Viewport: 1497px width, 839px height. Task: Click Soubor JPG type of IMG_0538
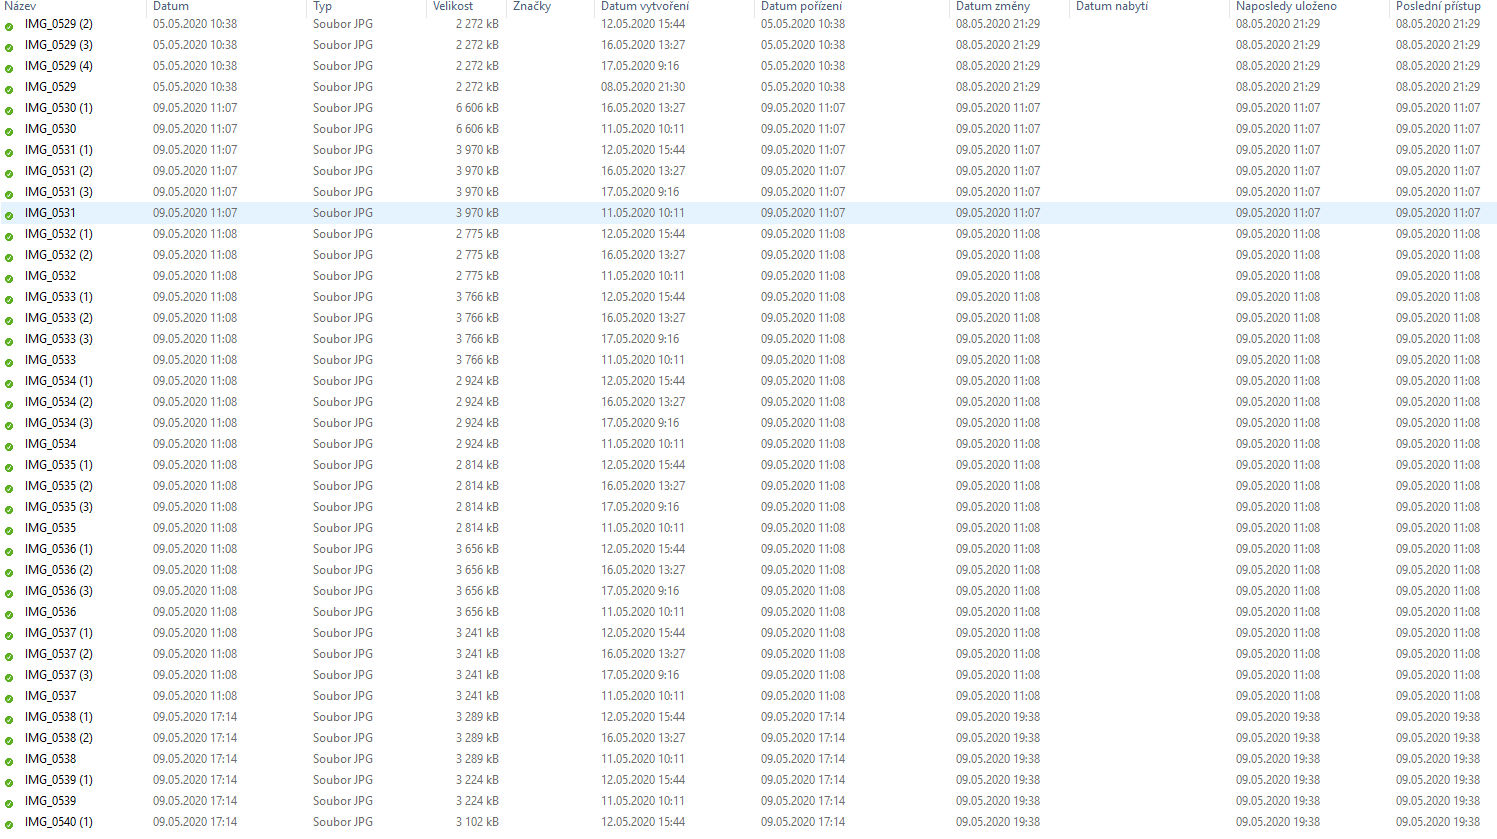(x=343, y=759)
